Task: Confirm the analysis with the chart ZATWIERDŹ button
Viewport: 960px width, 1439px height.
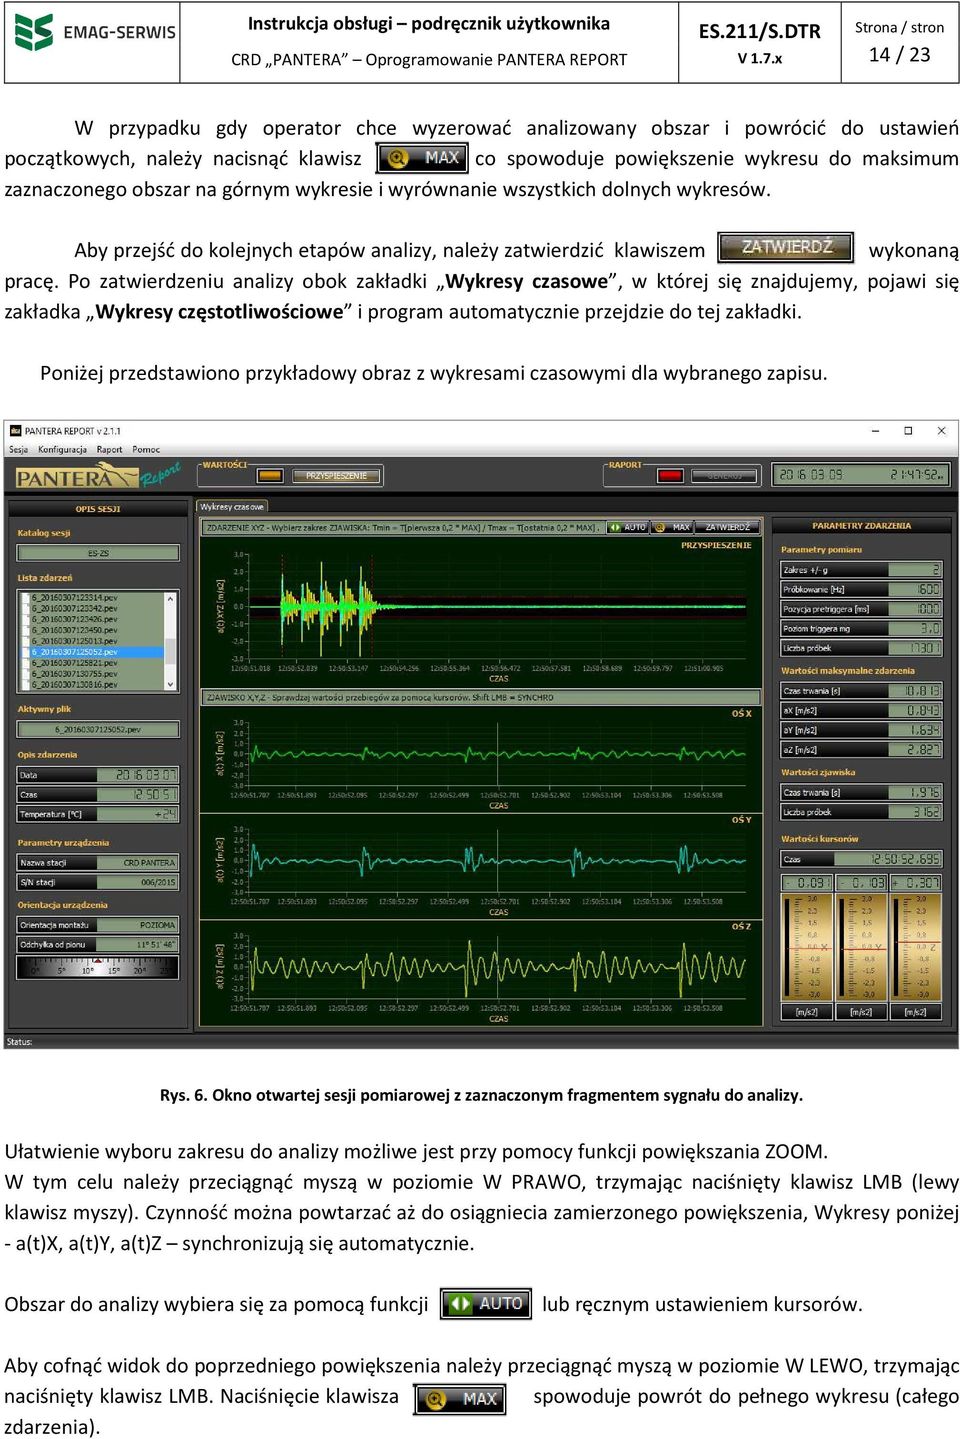Action: pos(727,527)
